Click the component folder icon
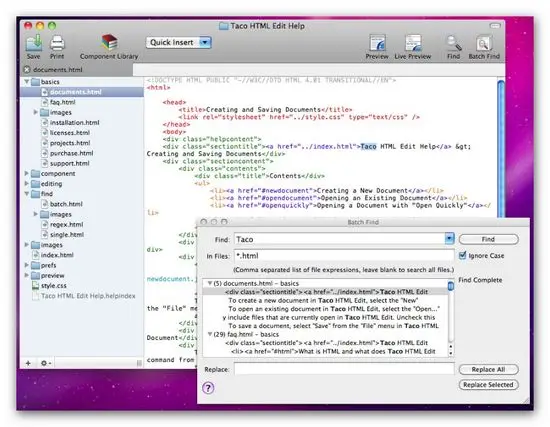Viewport: 550px width, 427px height. 35,174
